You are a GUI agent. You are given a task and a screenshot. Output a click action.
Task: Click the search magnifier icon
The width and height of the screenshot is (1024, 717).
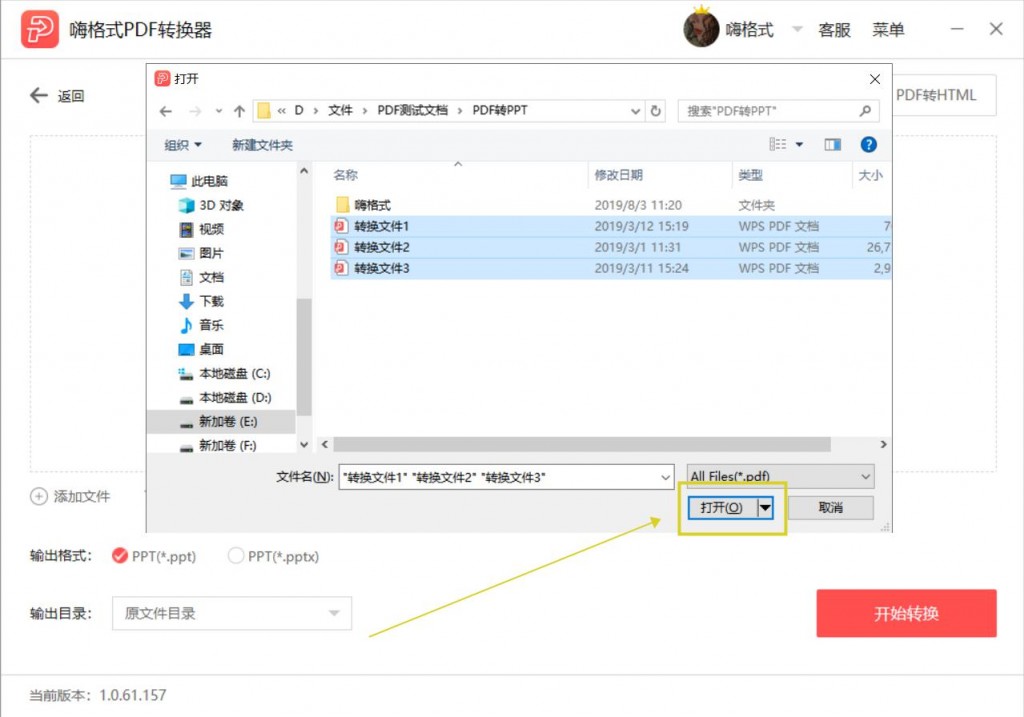pos(865,111)
